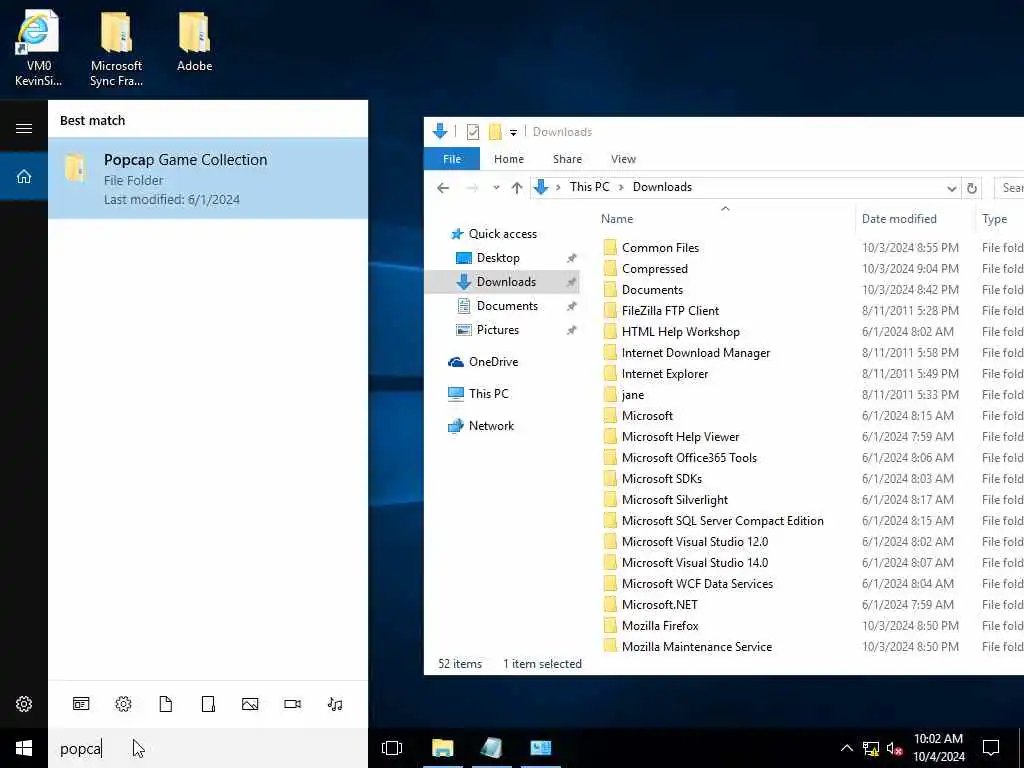Go back in File Explorer
The image size is (1024, 768).
pyautogui.click(x=443, y=188)
